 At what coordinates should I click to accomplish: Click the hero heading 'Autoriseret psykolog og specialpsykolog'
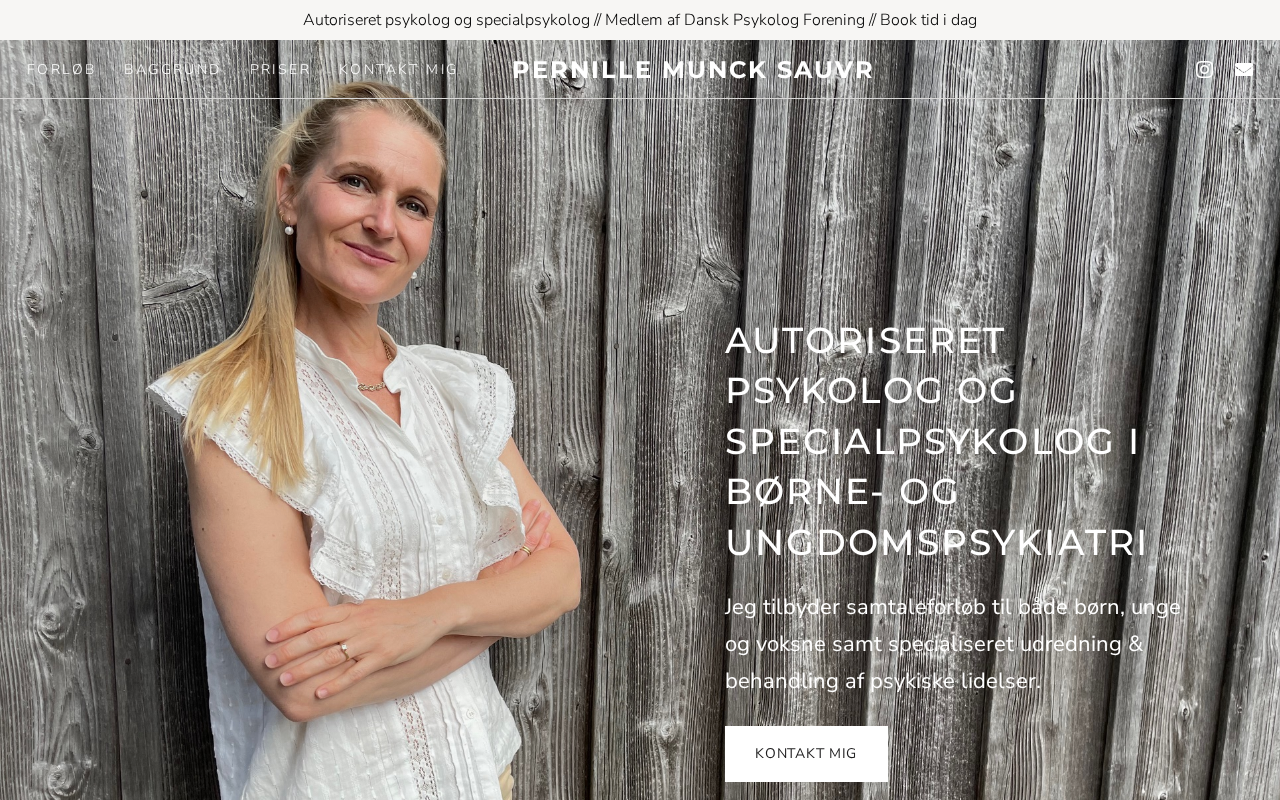click(937, 441)
